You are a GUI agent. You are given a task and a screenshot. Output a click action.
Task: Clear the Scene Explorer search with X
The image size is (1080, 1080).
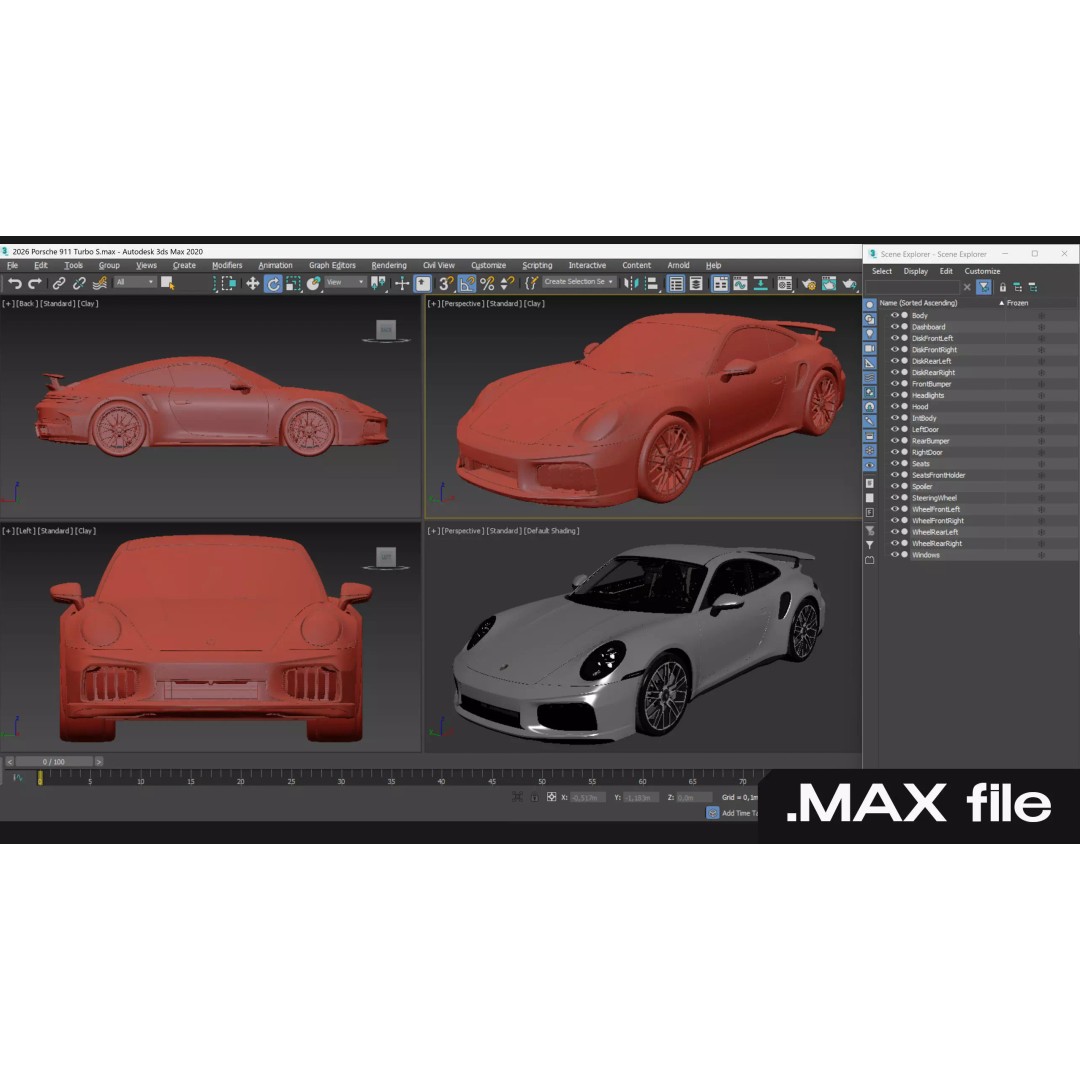point(967,287)
